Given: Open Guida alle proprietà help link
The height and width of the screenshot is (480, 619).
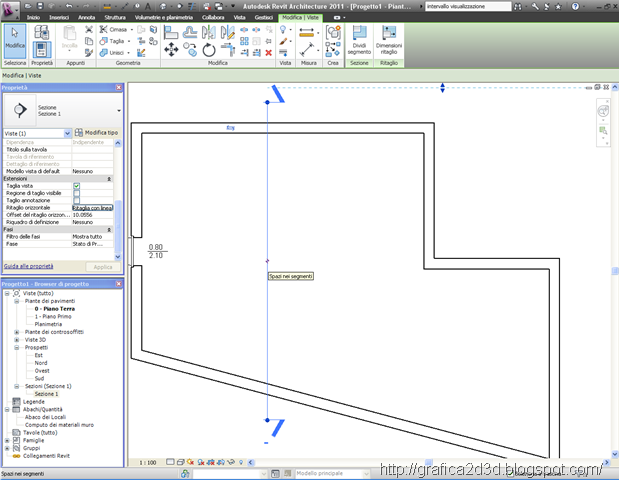Looking at the screenshot, I should (x=28, y=266).
